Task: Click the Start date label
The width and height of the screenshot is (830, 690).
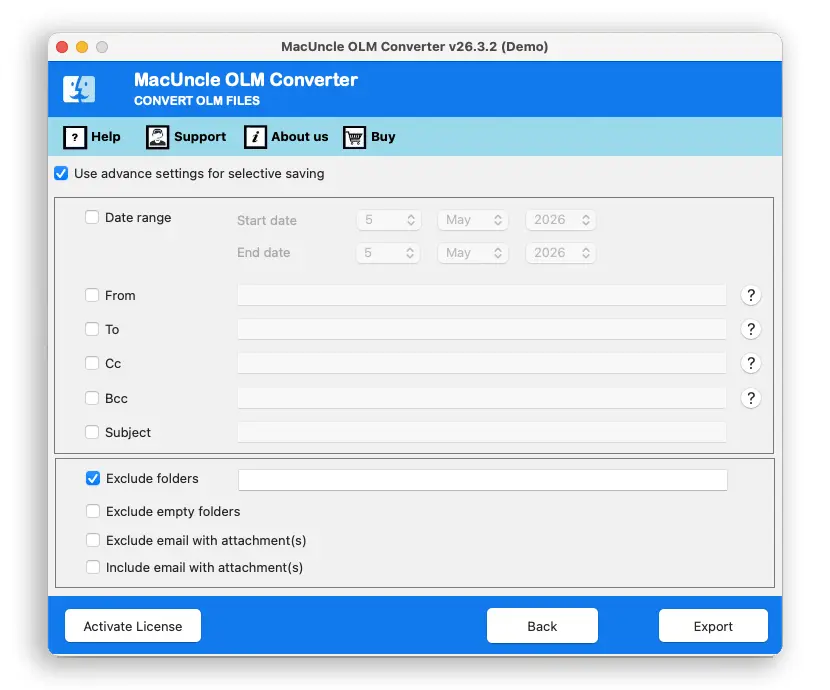Action: 267,221
